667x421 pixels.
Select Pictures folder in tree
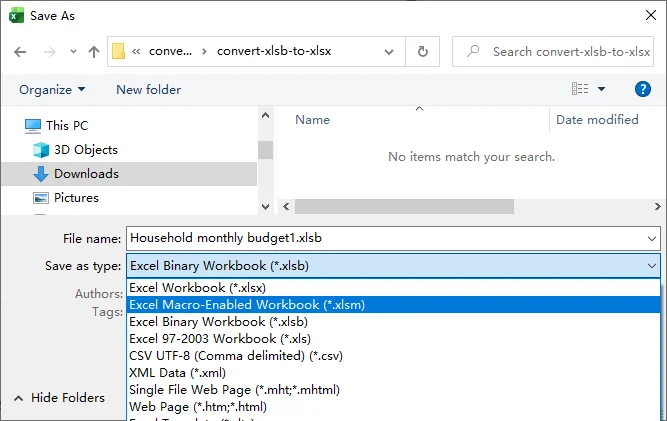pyautogui.click(x=76, y=198)
